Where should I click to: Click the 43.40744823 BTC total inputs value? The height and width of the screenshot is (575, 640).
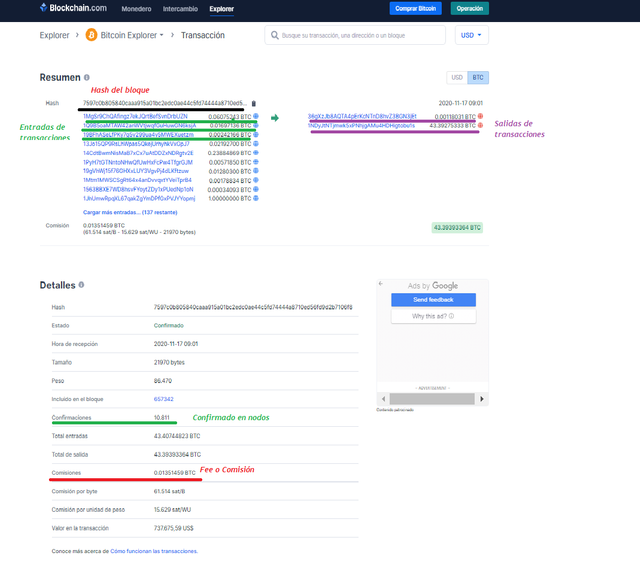pyautogui.click(x=177, y=436)
